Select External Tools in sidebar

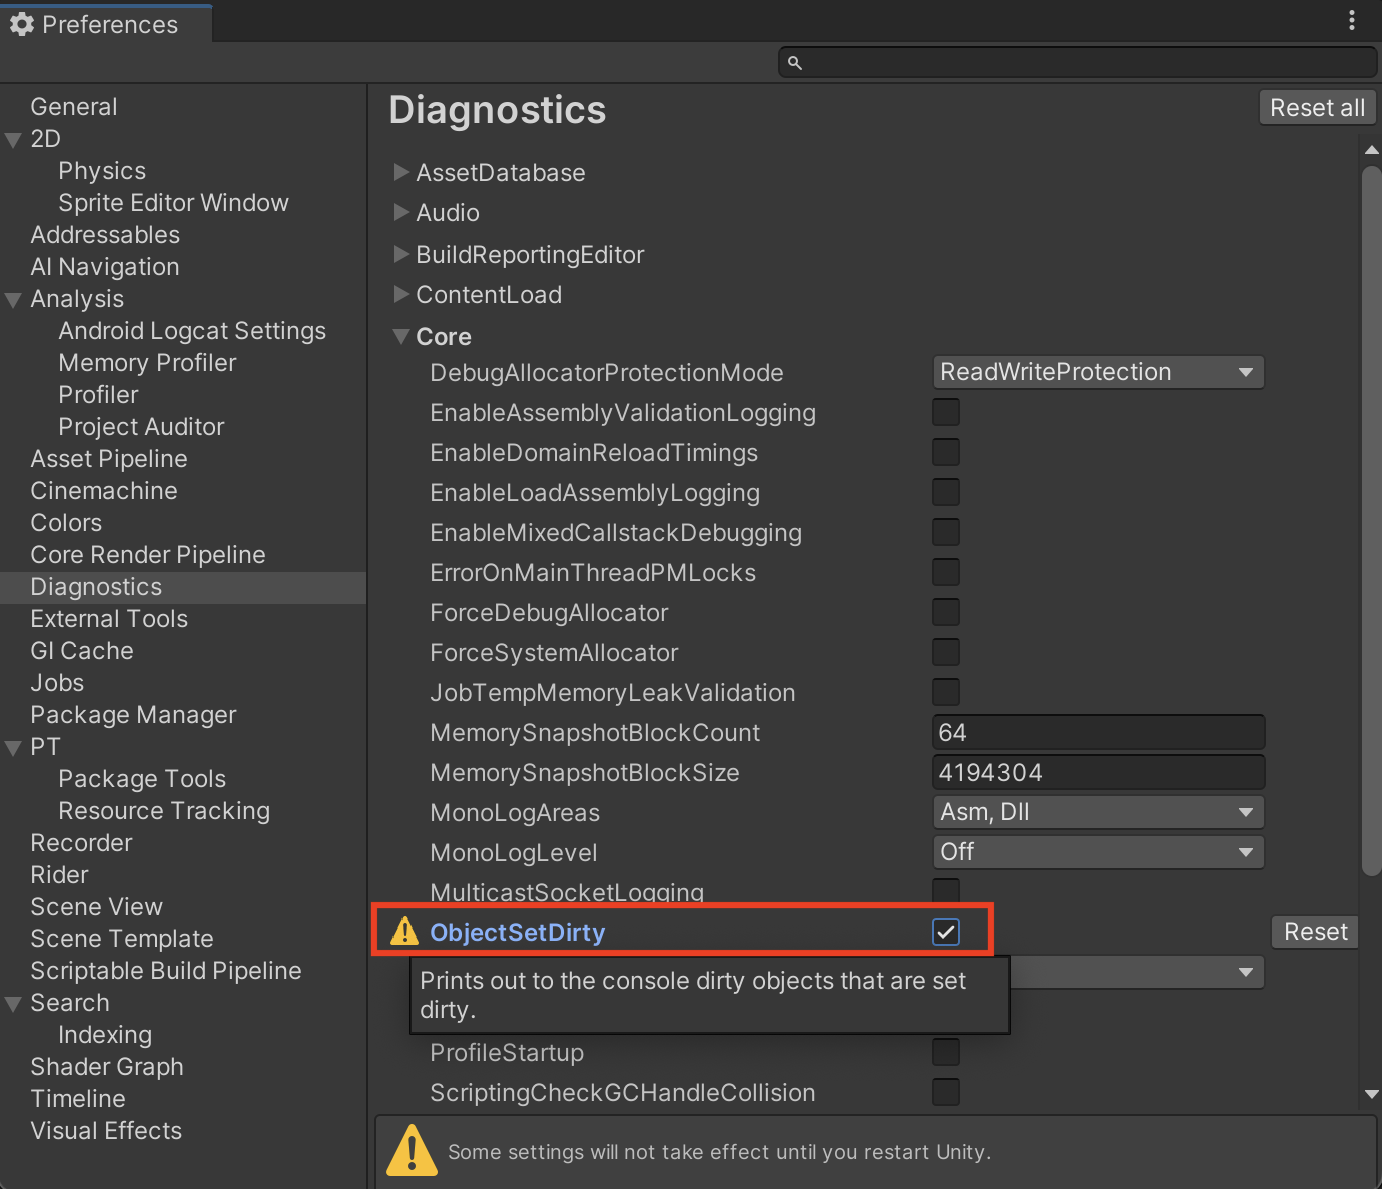109,619
